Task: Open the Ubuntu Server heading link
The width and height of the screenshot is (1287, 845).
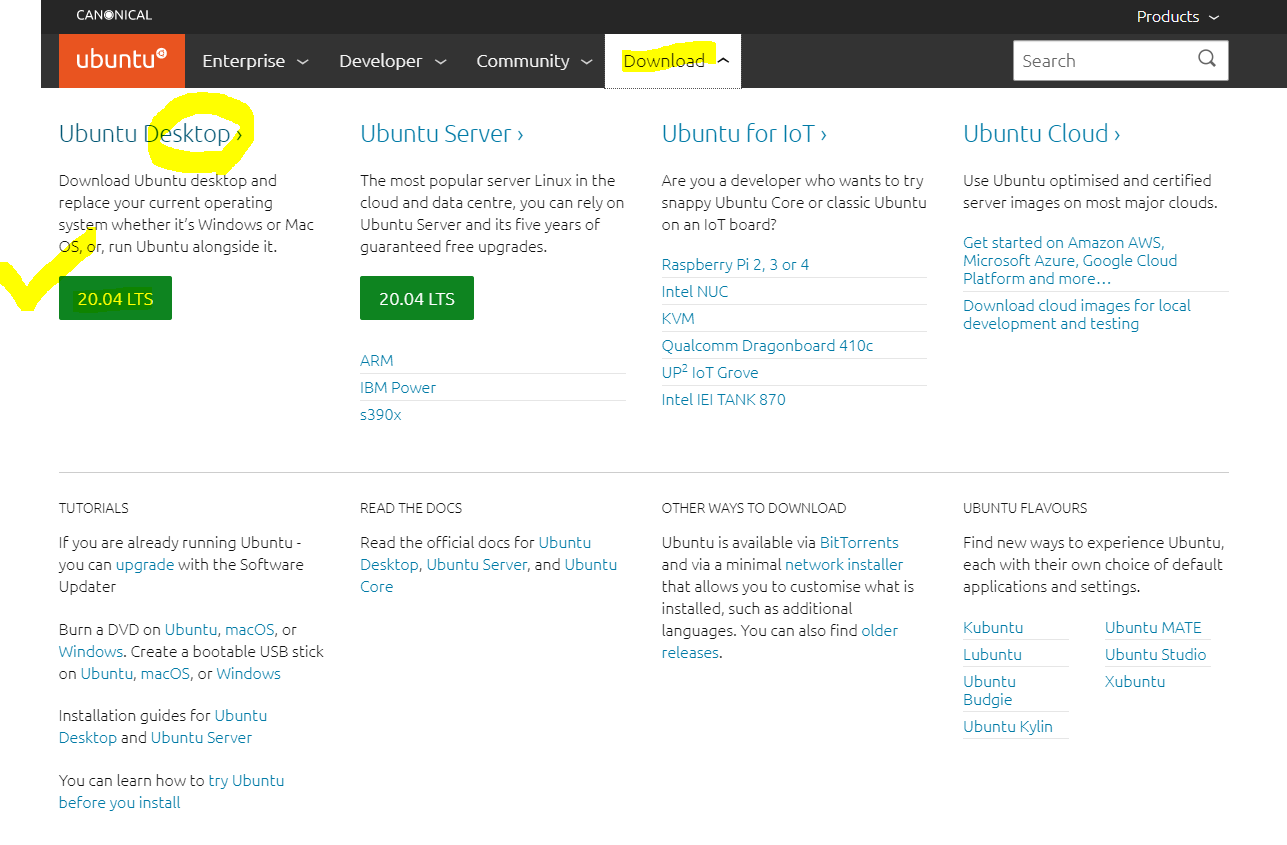Action: 442,133
